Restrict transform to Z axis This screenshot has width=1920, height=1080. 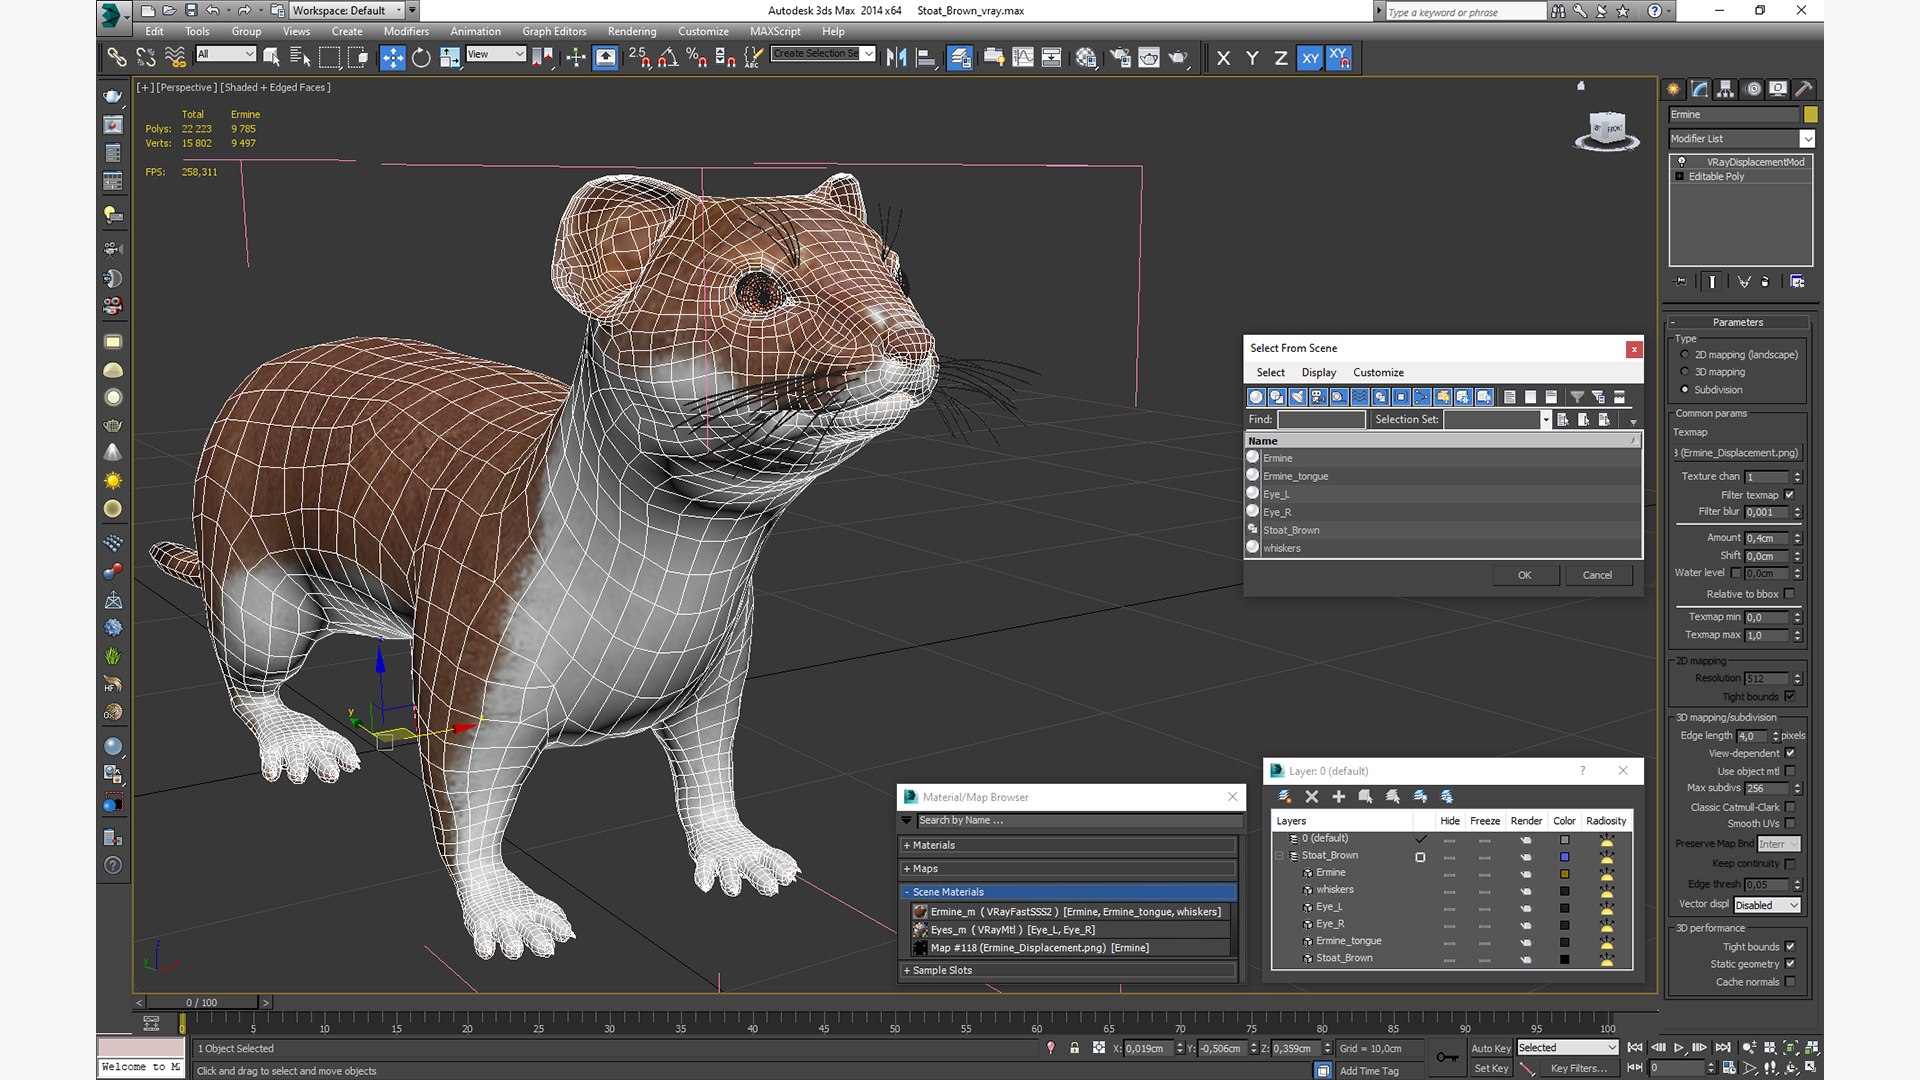1280,58
